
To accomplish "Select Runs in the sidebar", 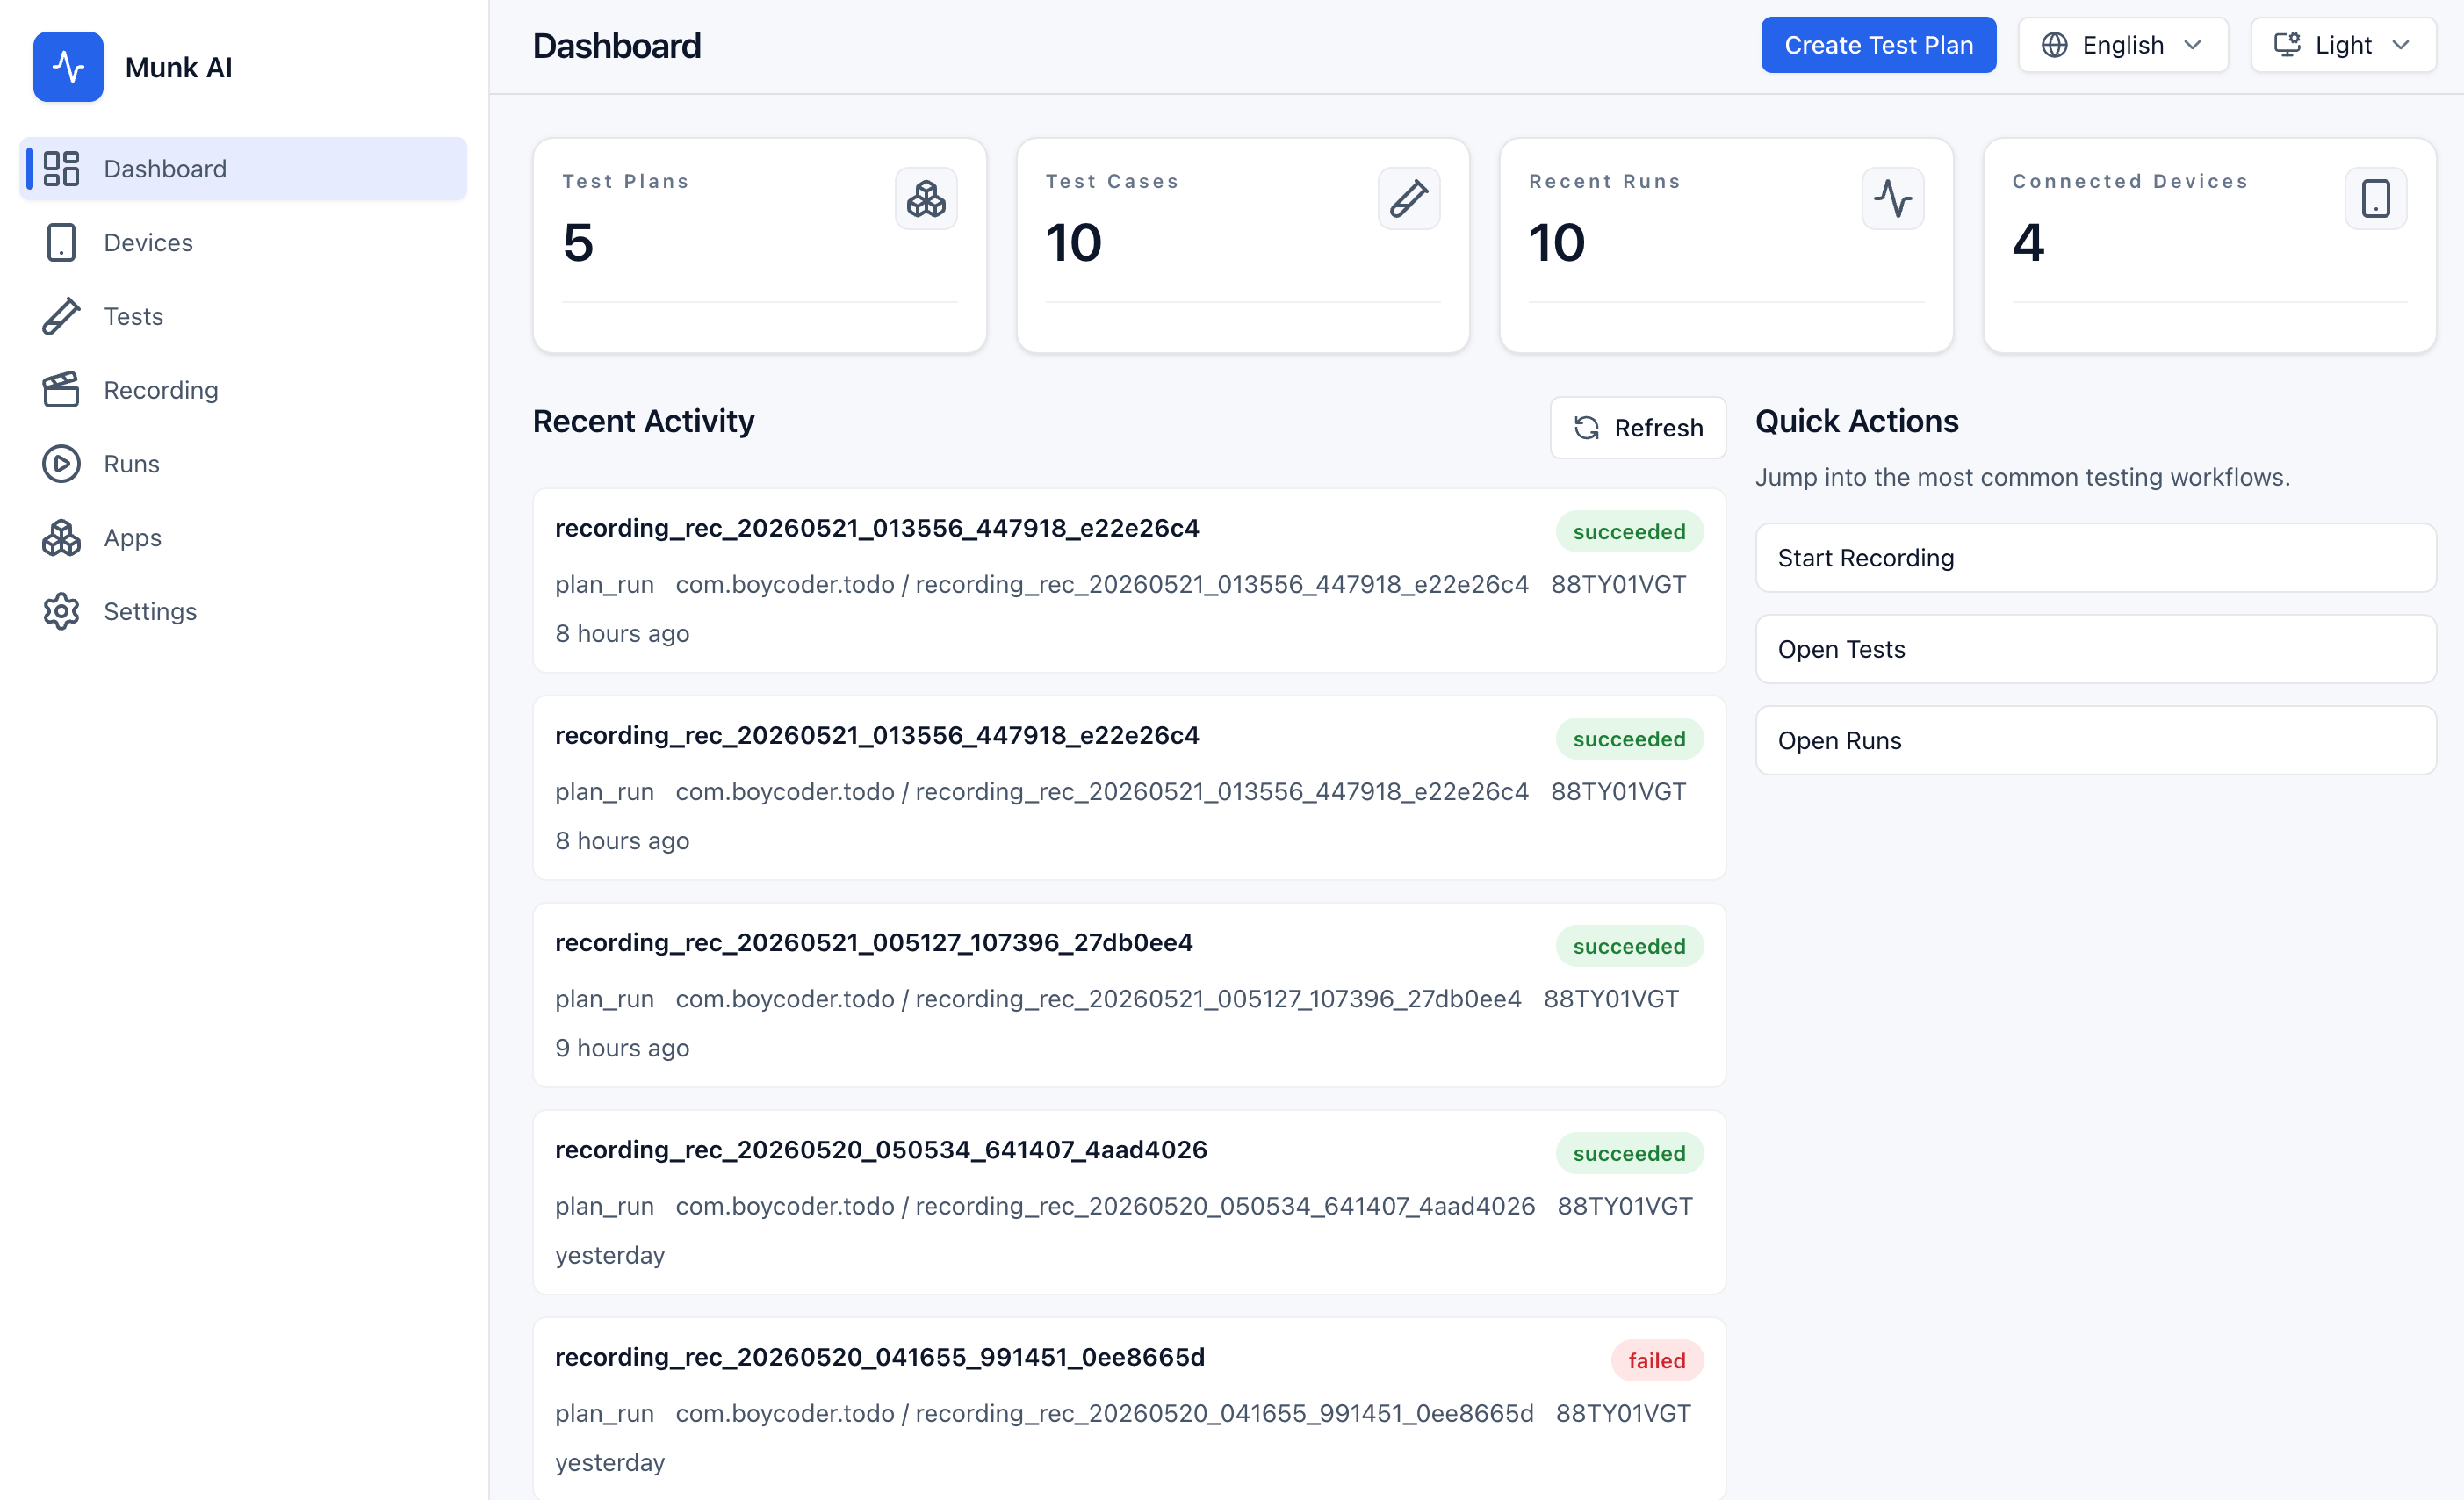I will pos(243,464).
